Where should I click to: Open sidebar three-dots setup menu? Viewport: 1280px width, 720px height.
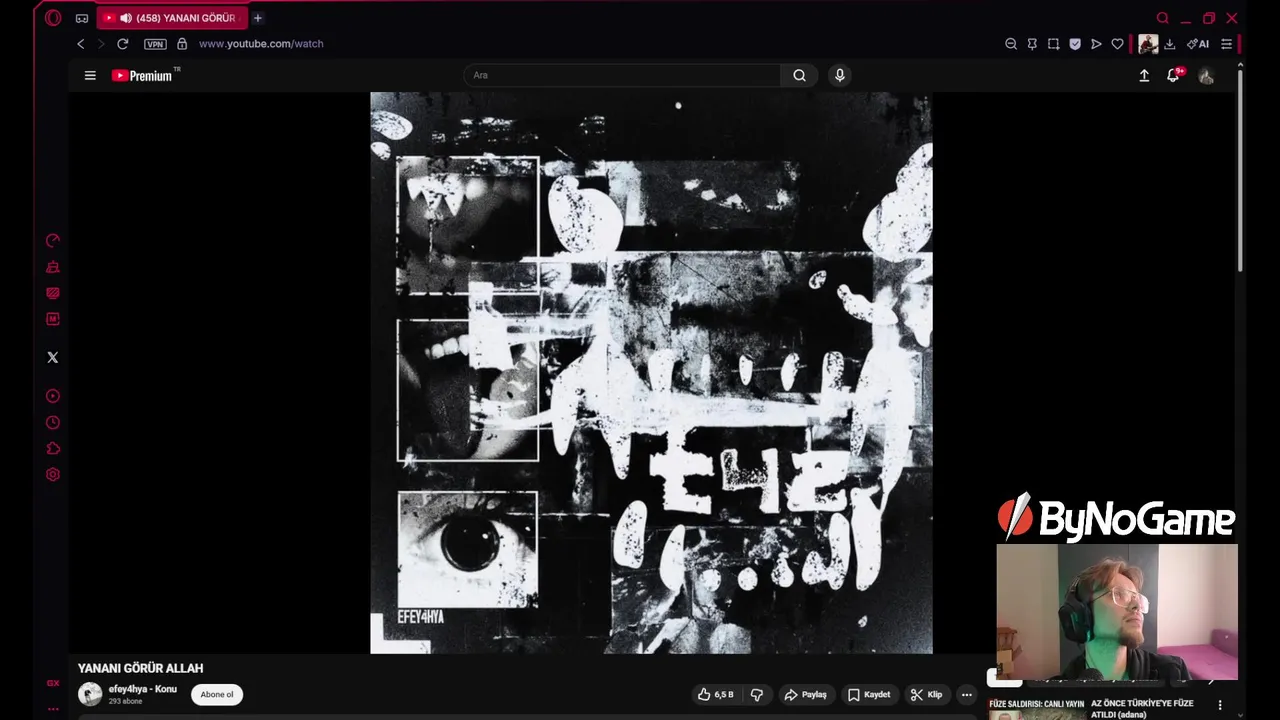(x=53, y=709)
